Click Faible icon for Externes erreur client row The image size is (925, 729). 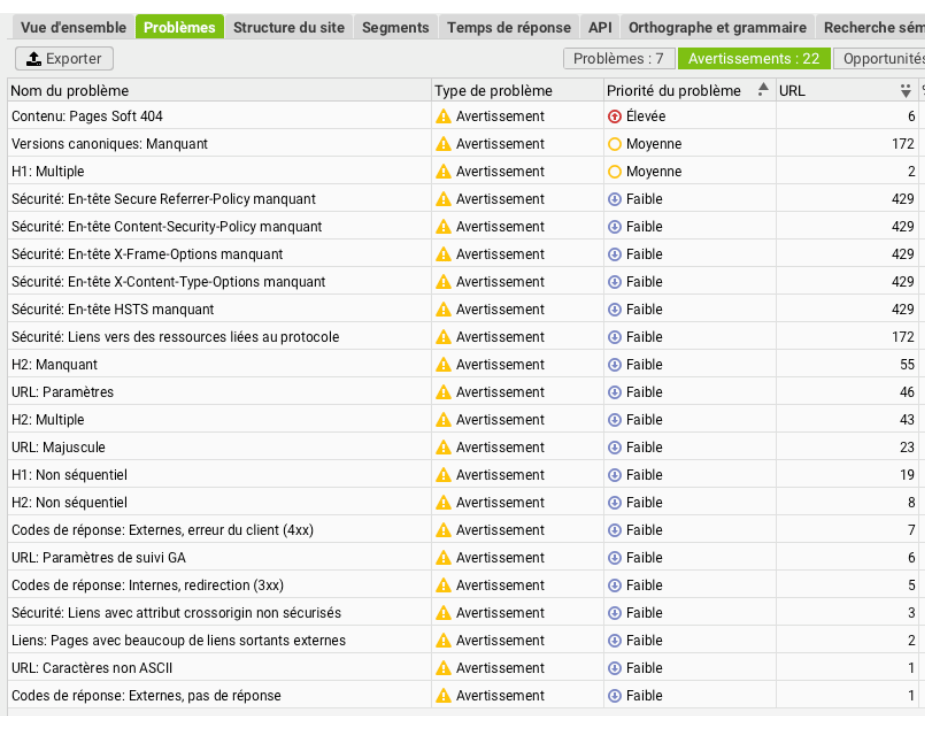coord(614,530)
